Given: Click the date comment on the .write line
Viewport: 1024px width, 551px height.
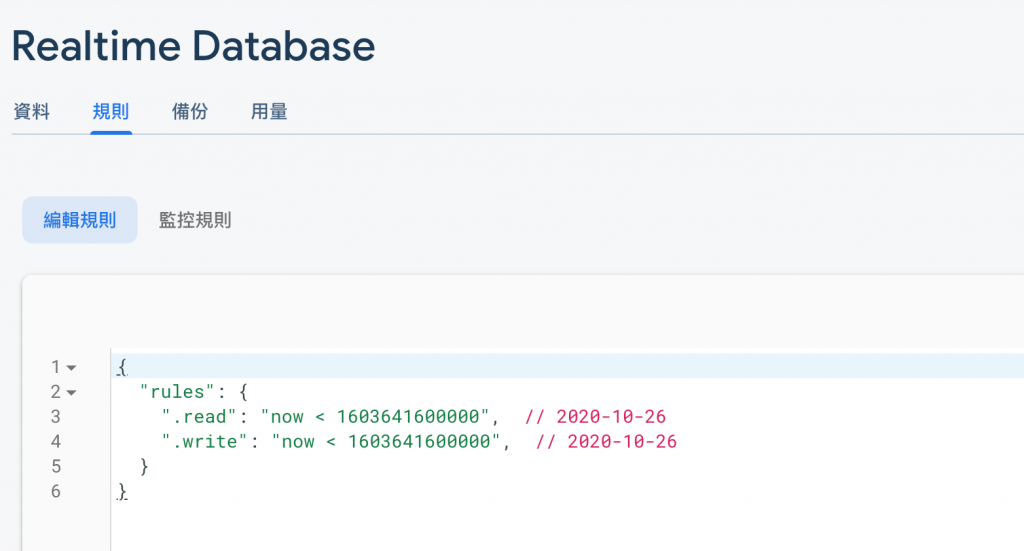Looking at the screenshot, I should [606, 441].
